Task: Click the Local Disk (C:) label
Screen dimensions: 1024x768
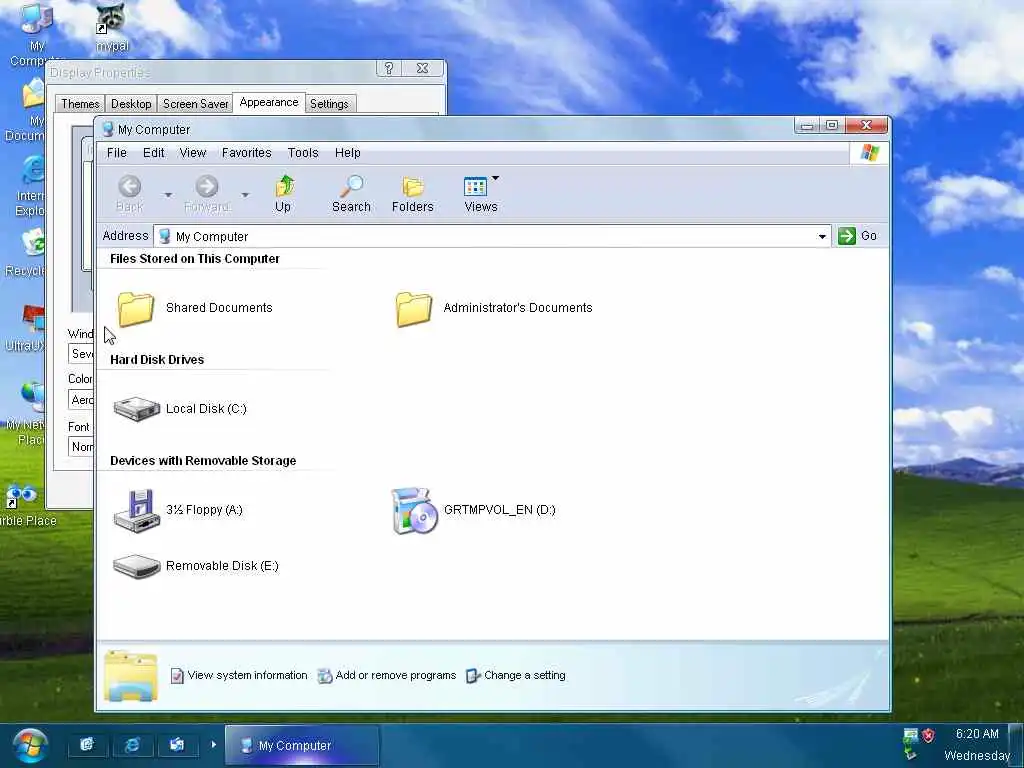Action: [206, 409]
